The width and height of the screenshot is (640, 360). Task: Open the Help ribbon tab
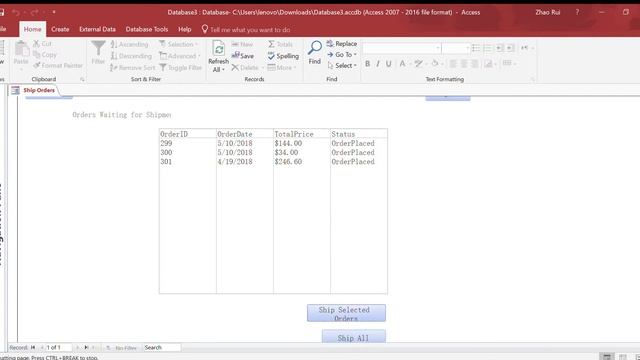coord(184,29)
